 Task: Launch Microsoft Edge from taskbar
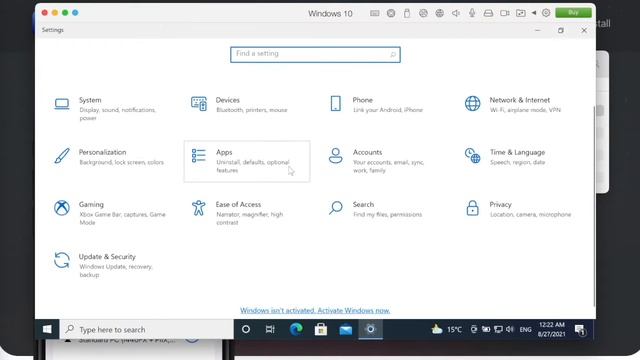296,329
